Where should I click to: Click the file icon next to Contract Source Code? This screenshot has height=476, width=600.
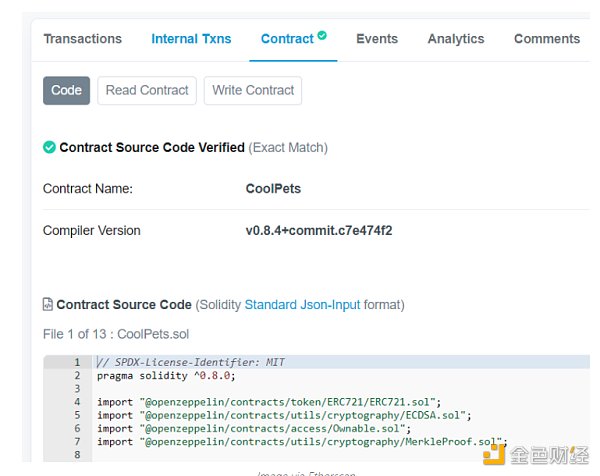48,305
